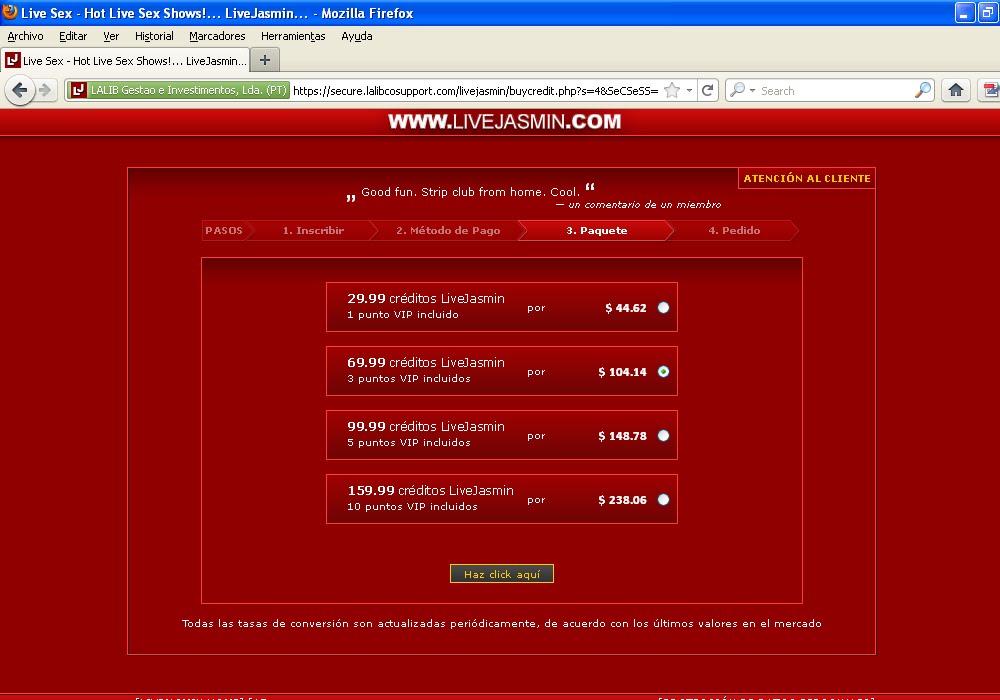
Task: Click step 1. Inscribir
Action: click(x=313, y=230)
